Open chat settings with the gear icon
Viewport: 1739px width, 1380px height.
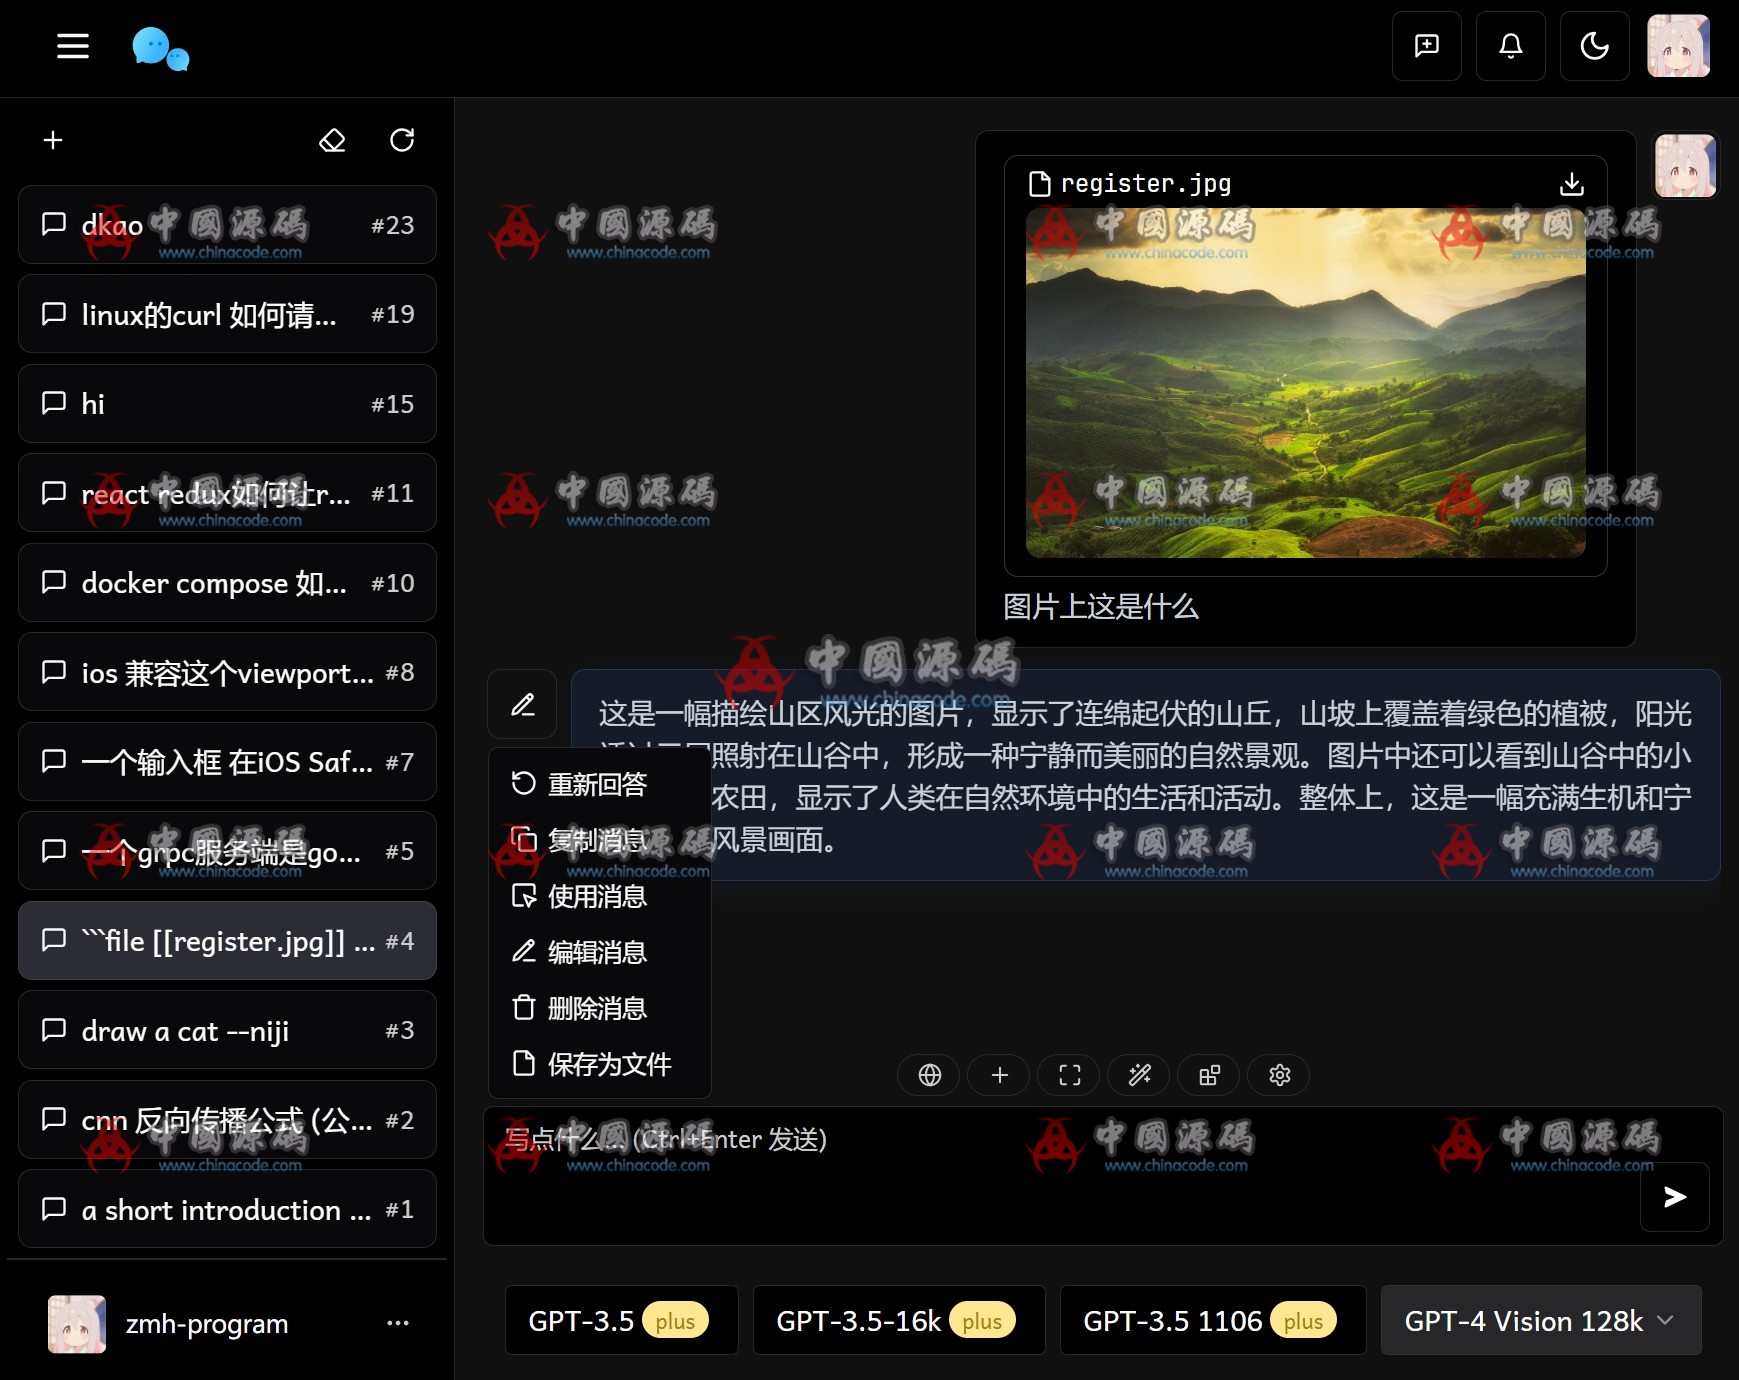click(1278, 1075)
